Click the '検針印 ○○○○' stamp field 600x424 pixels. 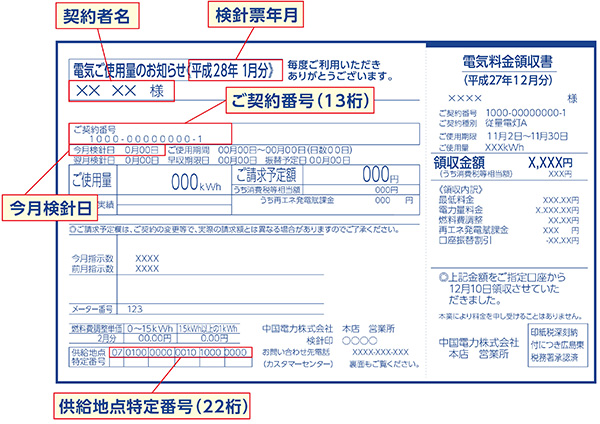click(342, 340)
